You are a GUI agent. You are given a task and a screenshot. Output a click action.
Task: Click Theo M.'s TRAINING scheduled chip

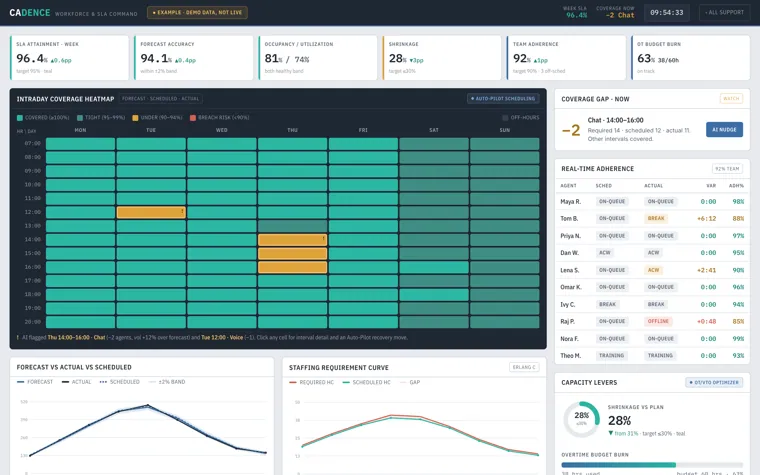pyautogui.click(x=611, y=356)
